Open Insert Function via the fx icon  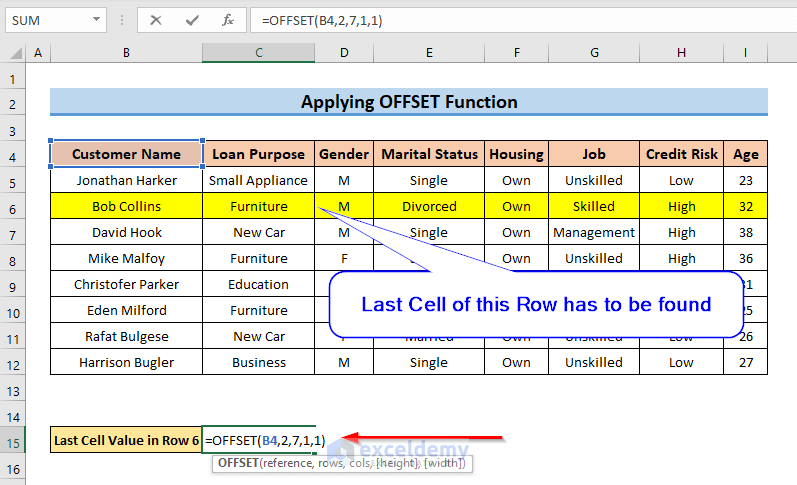coord(228,20)
